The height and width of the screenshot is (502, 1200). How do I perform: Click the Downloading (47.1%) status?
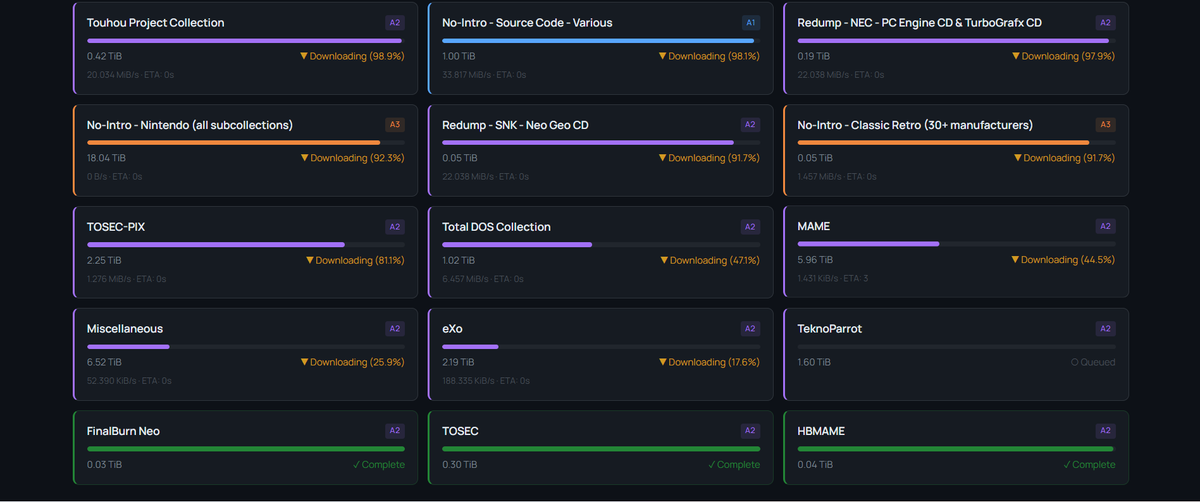coord(709,260)
